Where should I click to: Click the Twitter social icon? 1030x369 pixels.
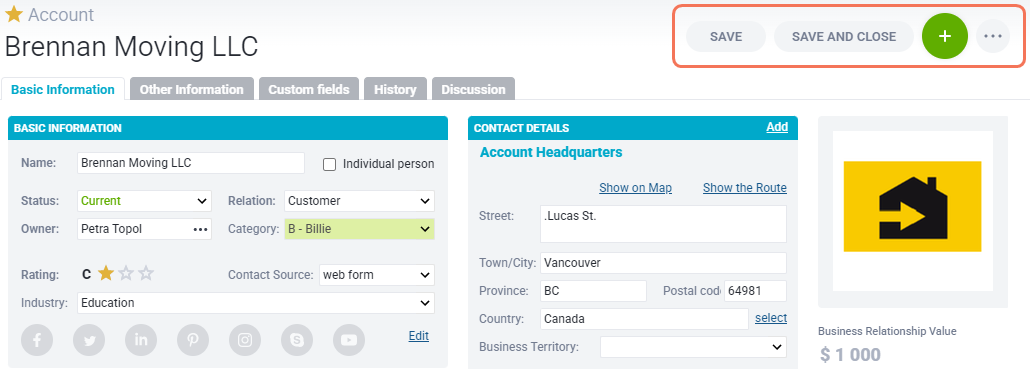tap(89, 339)
